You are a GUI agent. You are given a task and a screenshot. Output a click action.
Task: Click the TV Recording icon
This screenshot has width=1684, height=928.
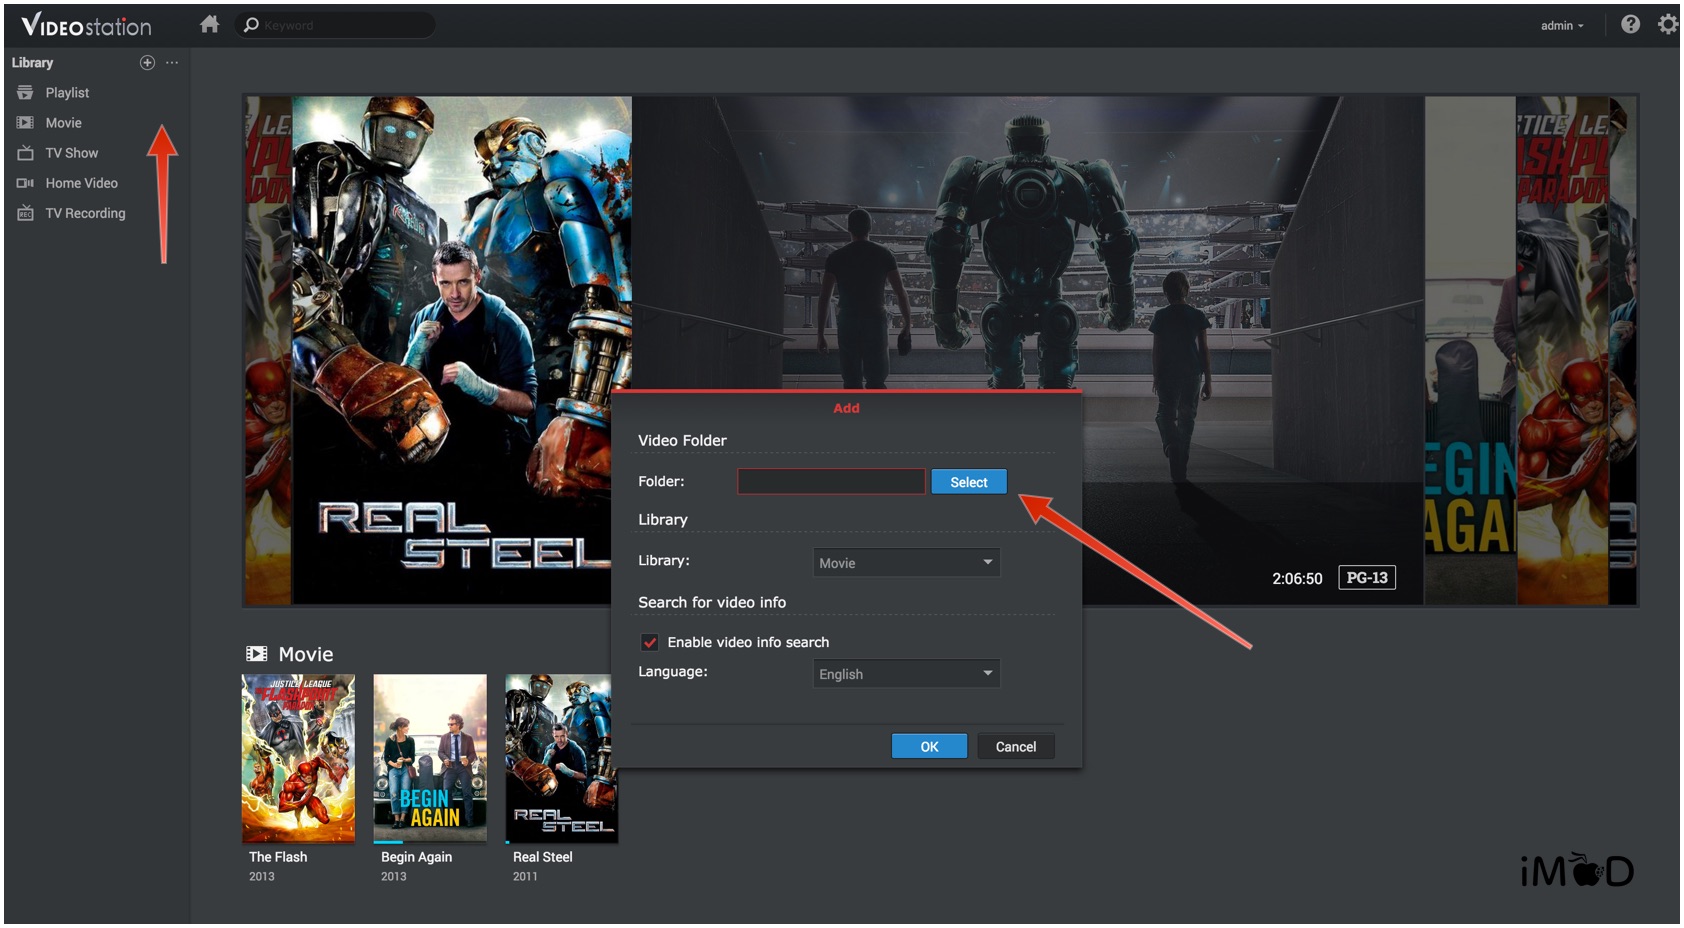point(25,213)
